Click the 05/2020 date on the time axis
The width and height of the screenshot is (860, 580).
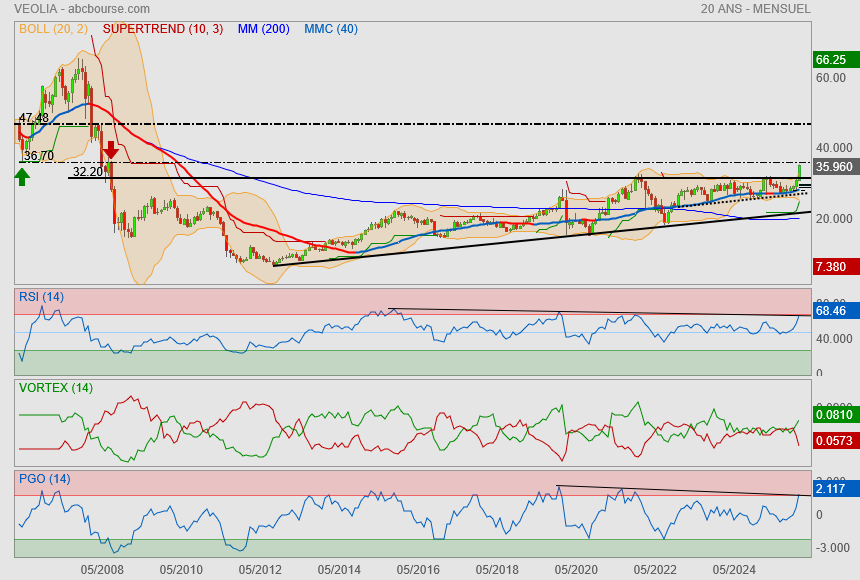[x=576, y=569]
